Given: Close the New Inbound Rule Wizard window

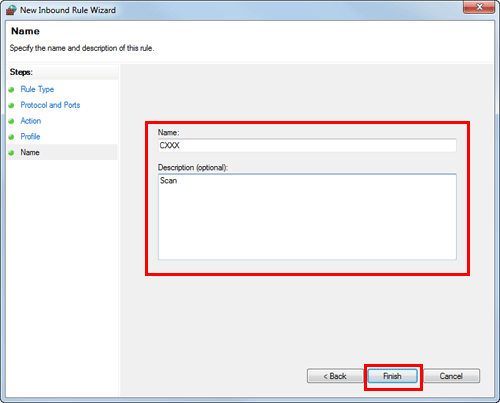Looking at the screenshot, I should (479, 7).
